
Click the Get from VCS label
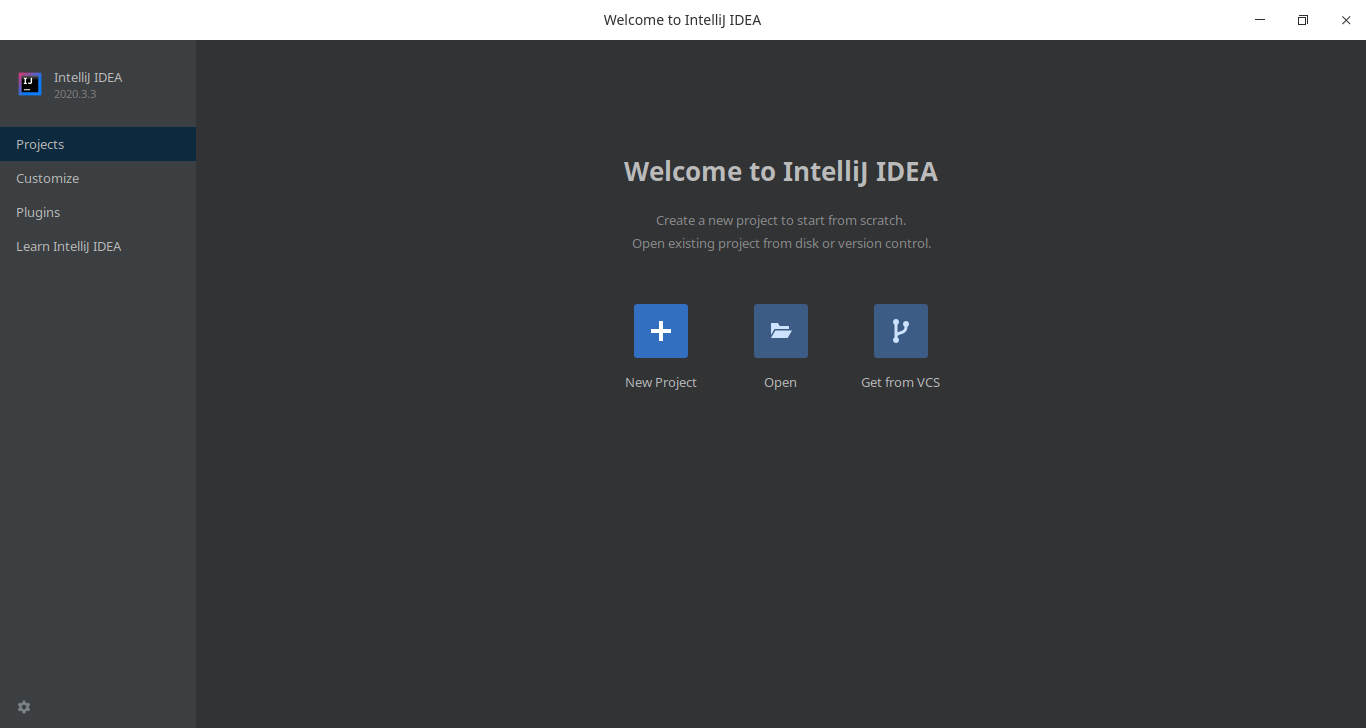click(900, 381)
